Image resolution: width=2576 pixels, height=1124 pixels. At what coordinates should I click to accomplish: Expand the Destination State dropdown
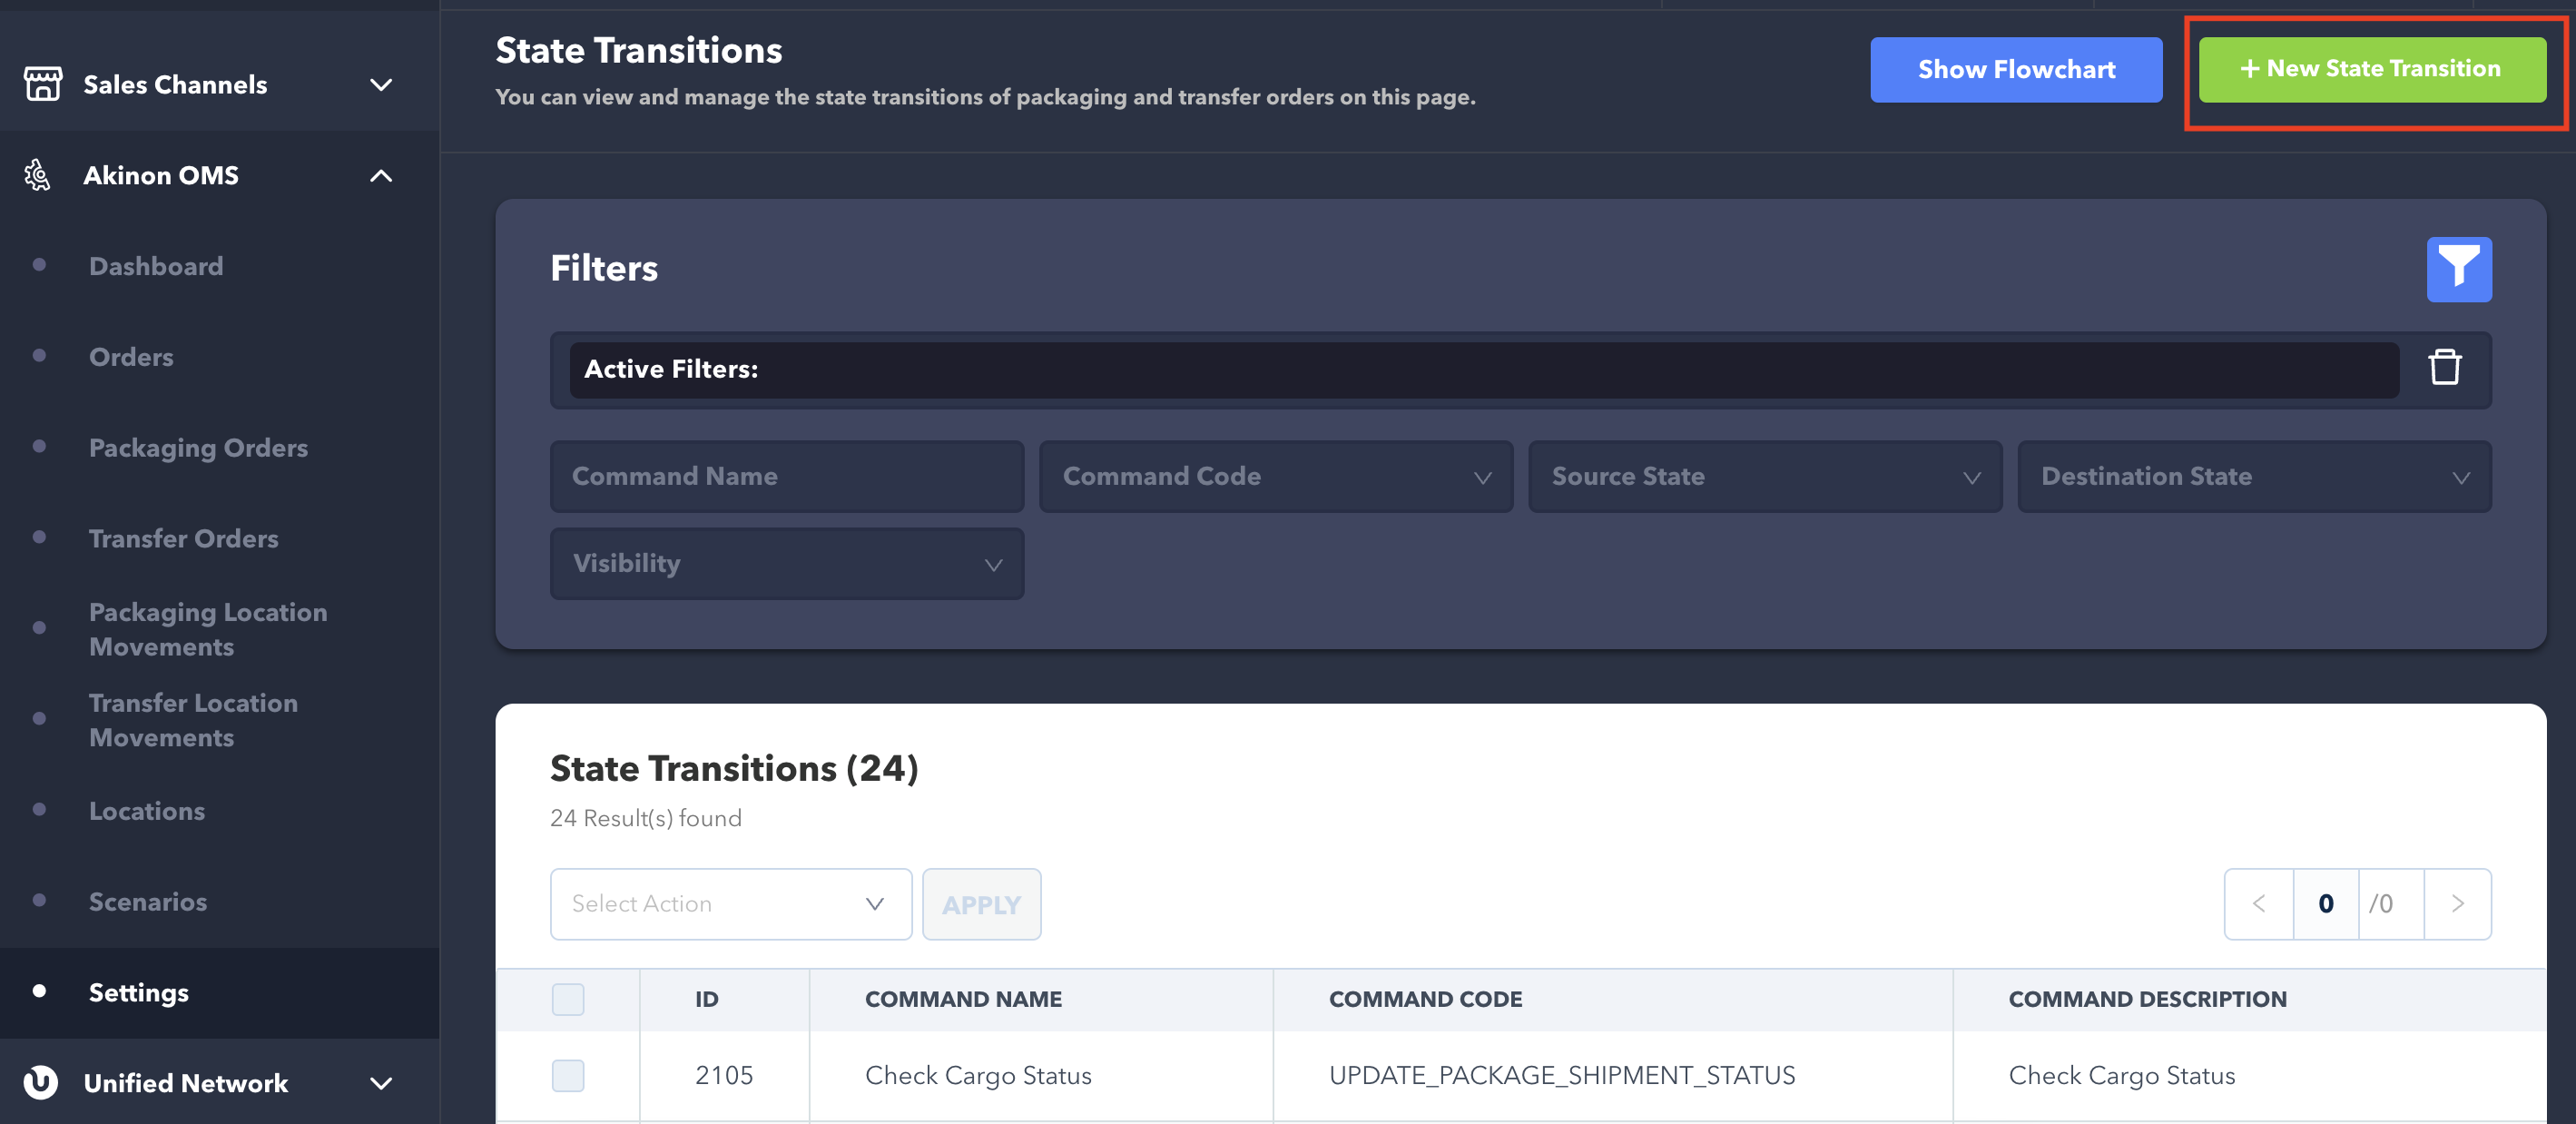click(x=2253, y=477)
